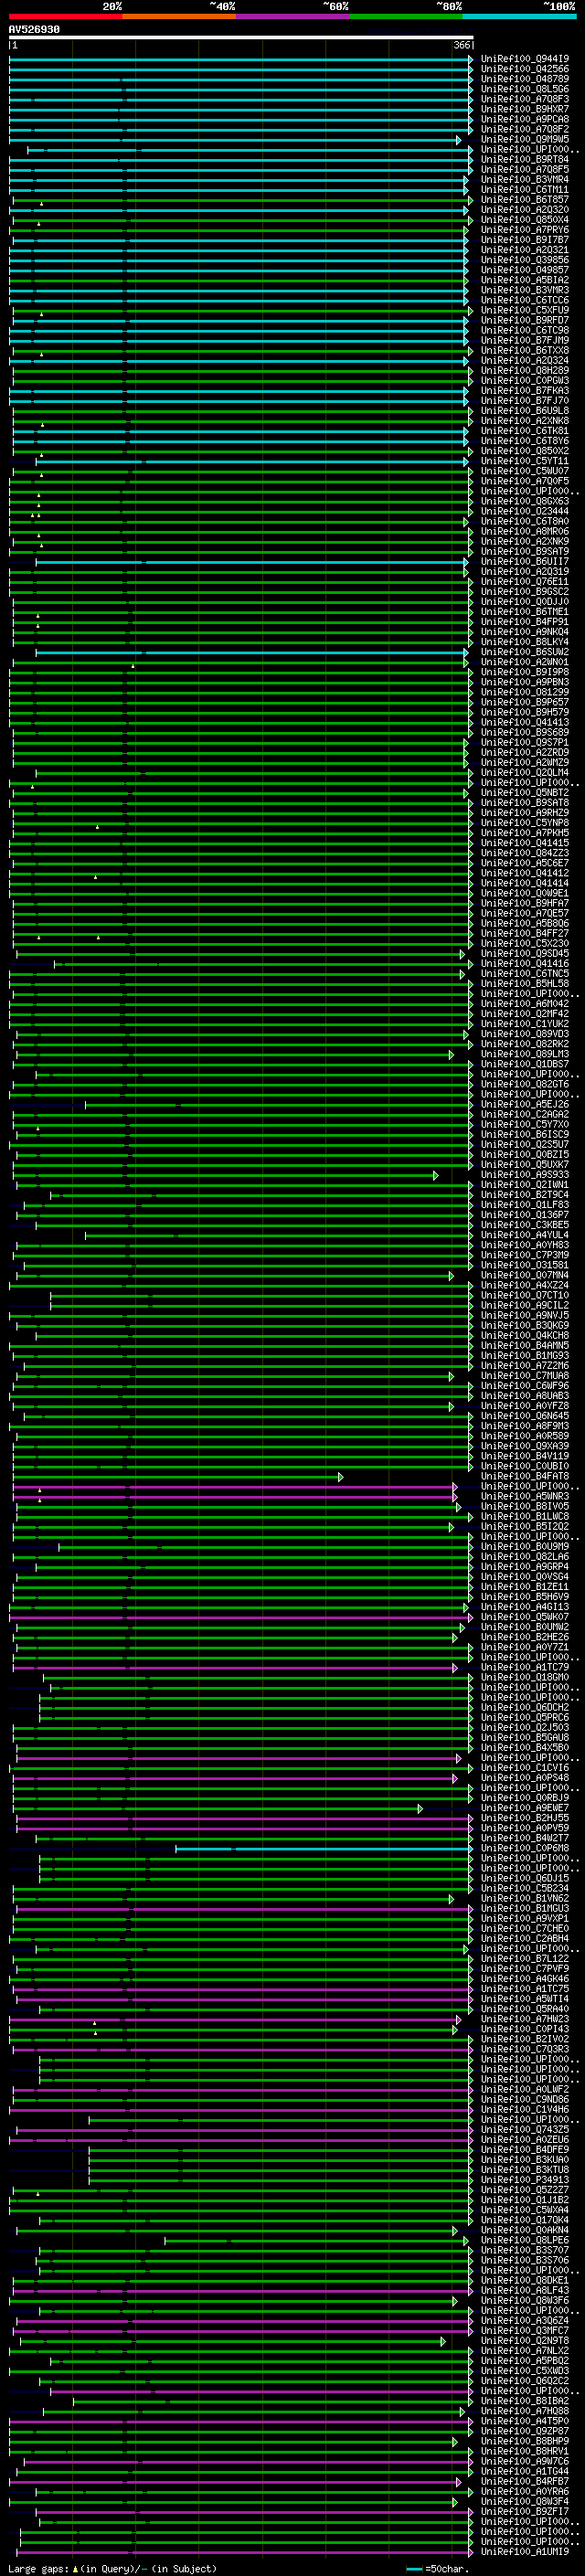The image size is (585, 2576).
Task: Open hit UniRef100_Q1DBS7
Action: [525, 1064]
